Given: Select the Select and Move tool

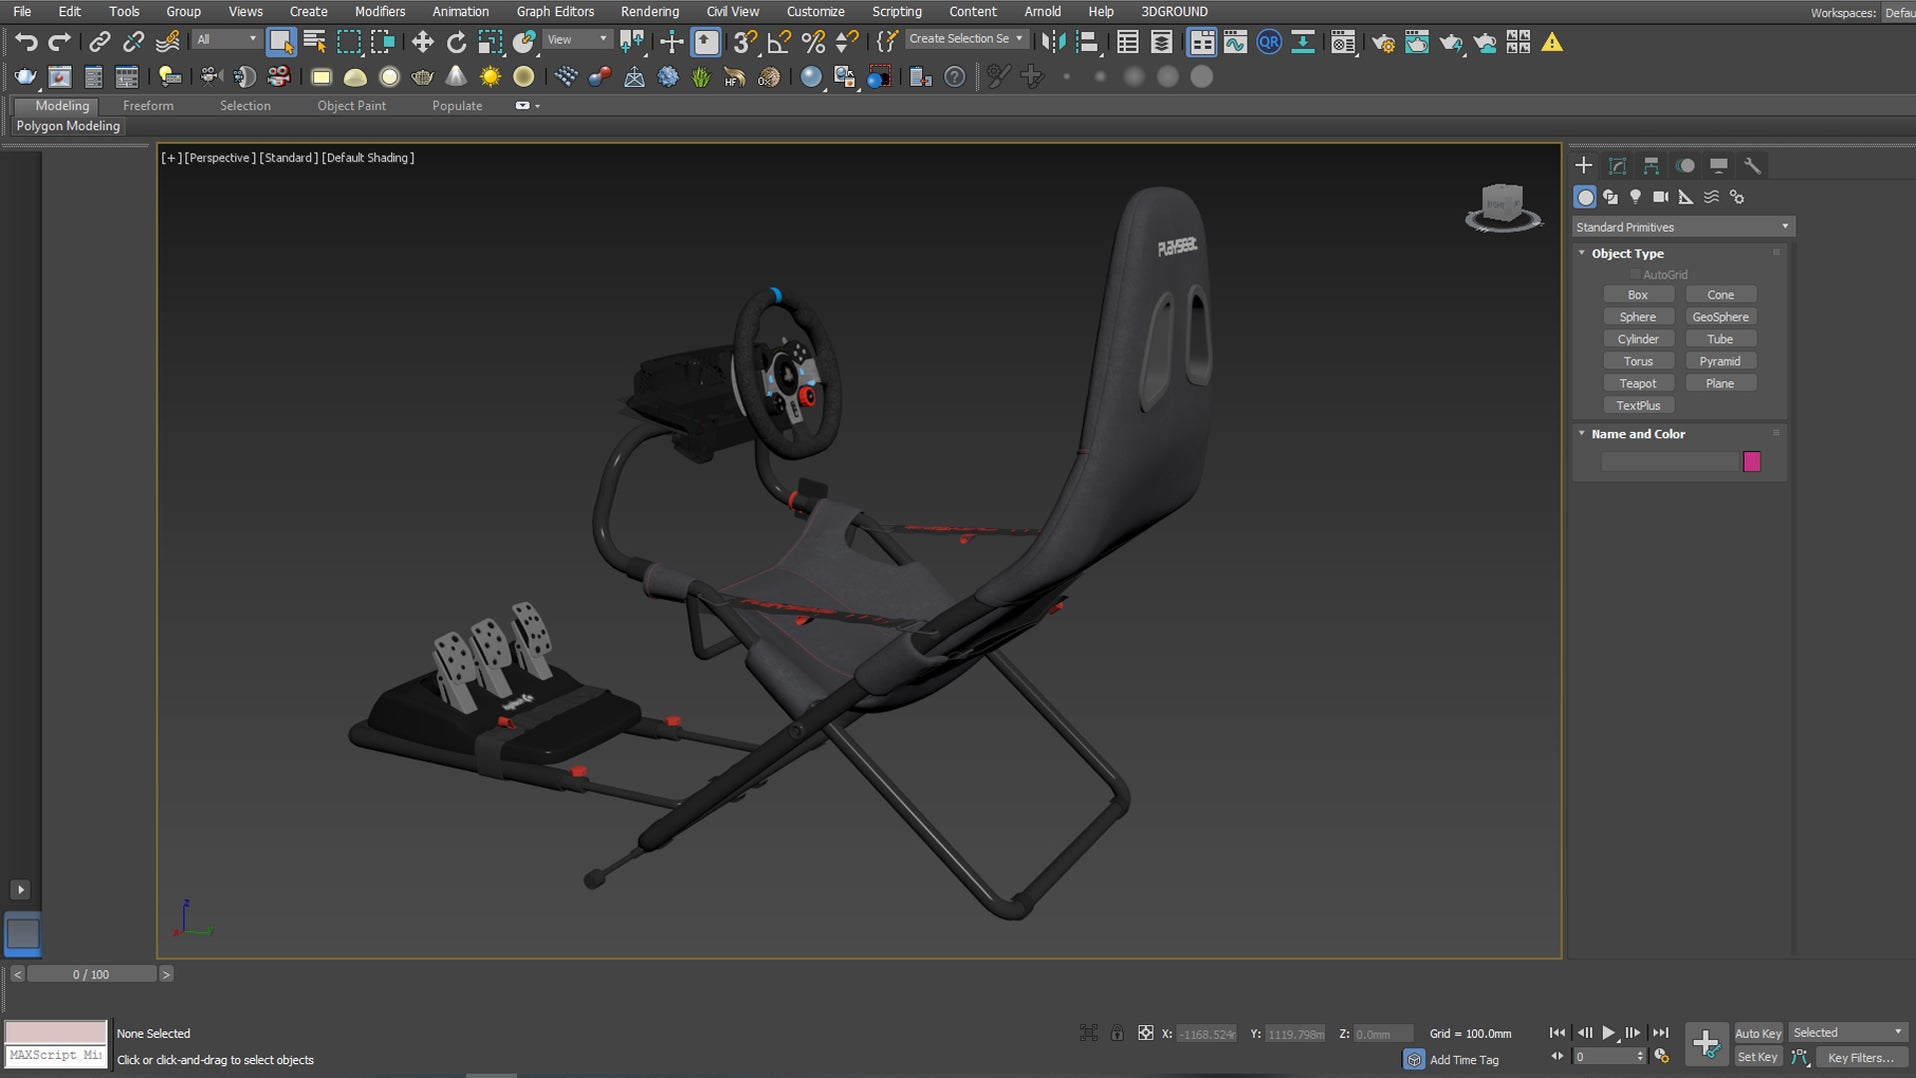Looking at the screenshot, I should pyautogui.click(x=422, y=42).
